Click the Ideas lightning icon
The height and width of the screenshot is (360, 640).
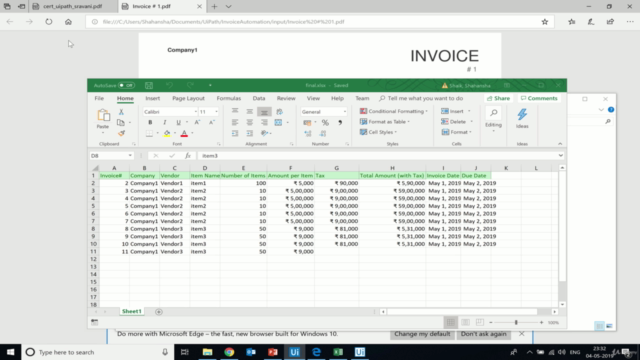[522, 114]
